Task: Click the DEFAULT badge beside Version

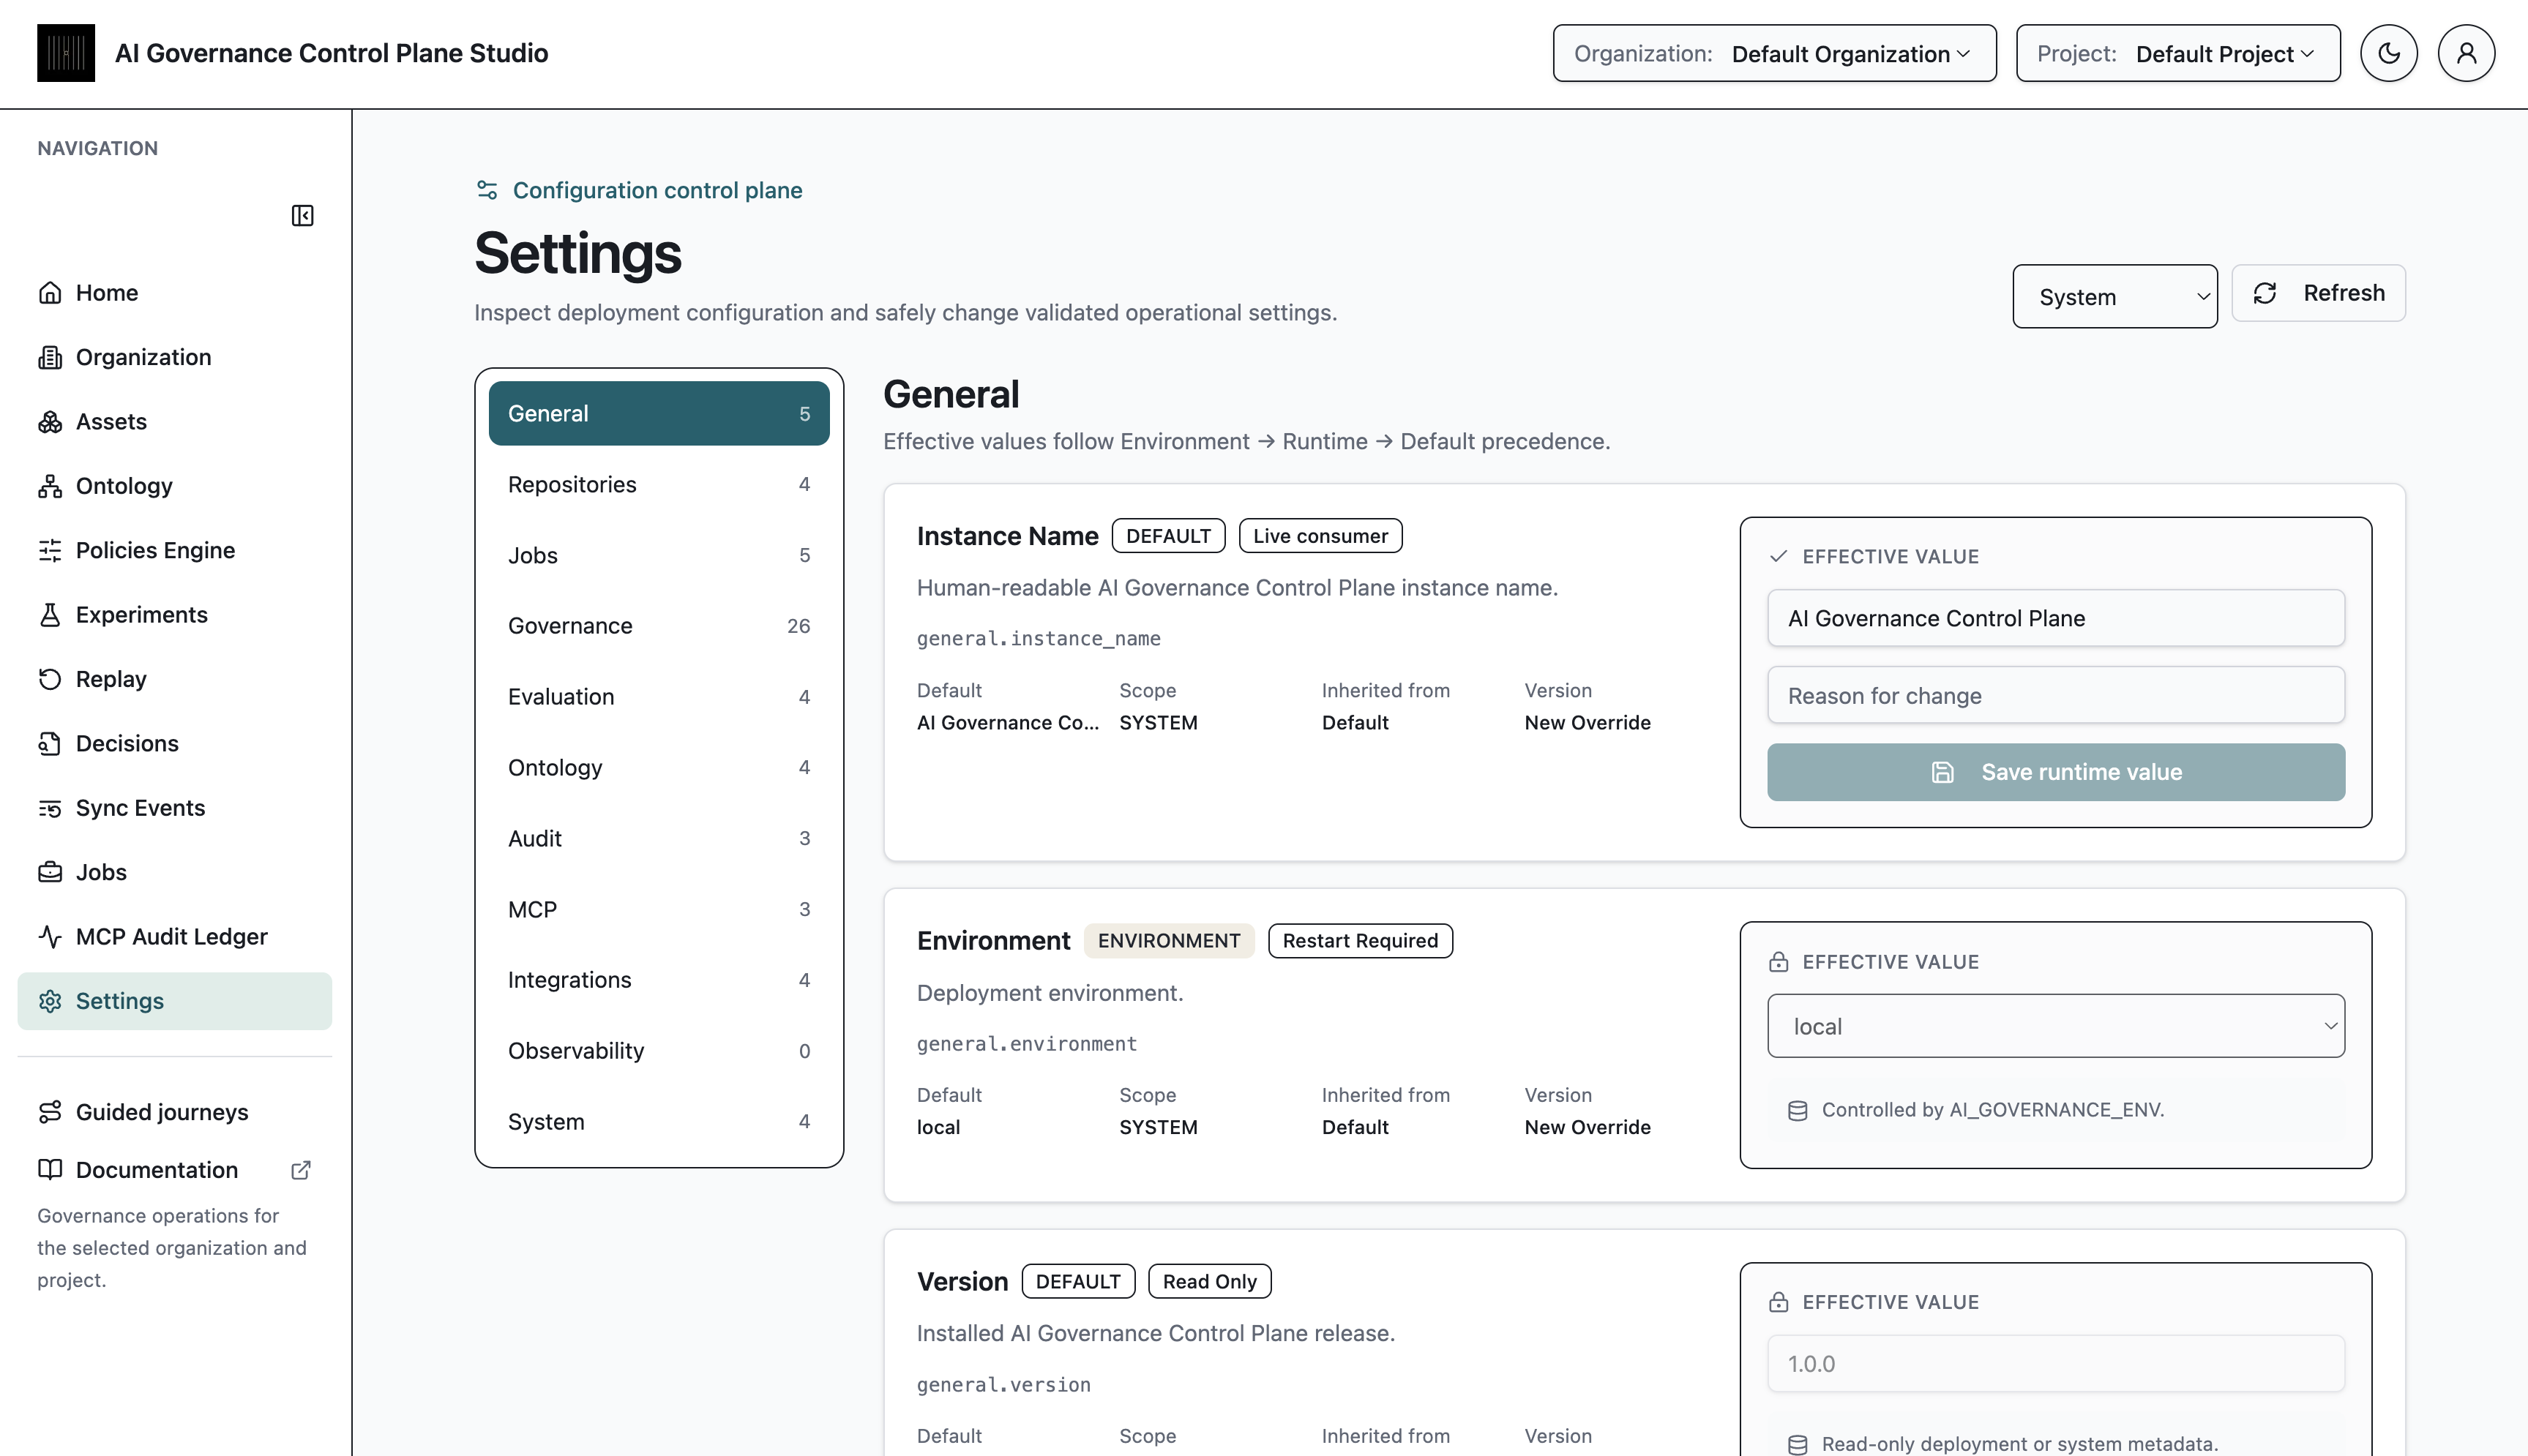Action: 1078,1282
